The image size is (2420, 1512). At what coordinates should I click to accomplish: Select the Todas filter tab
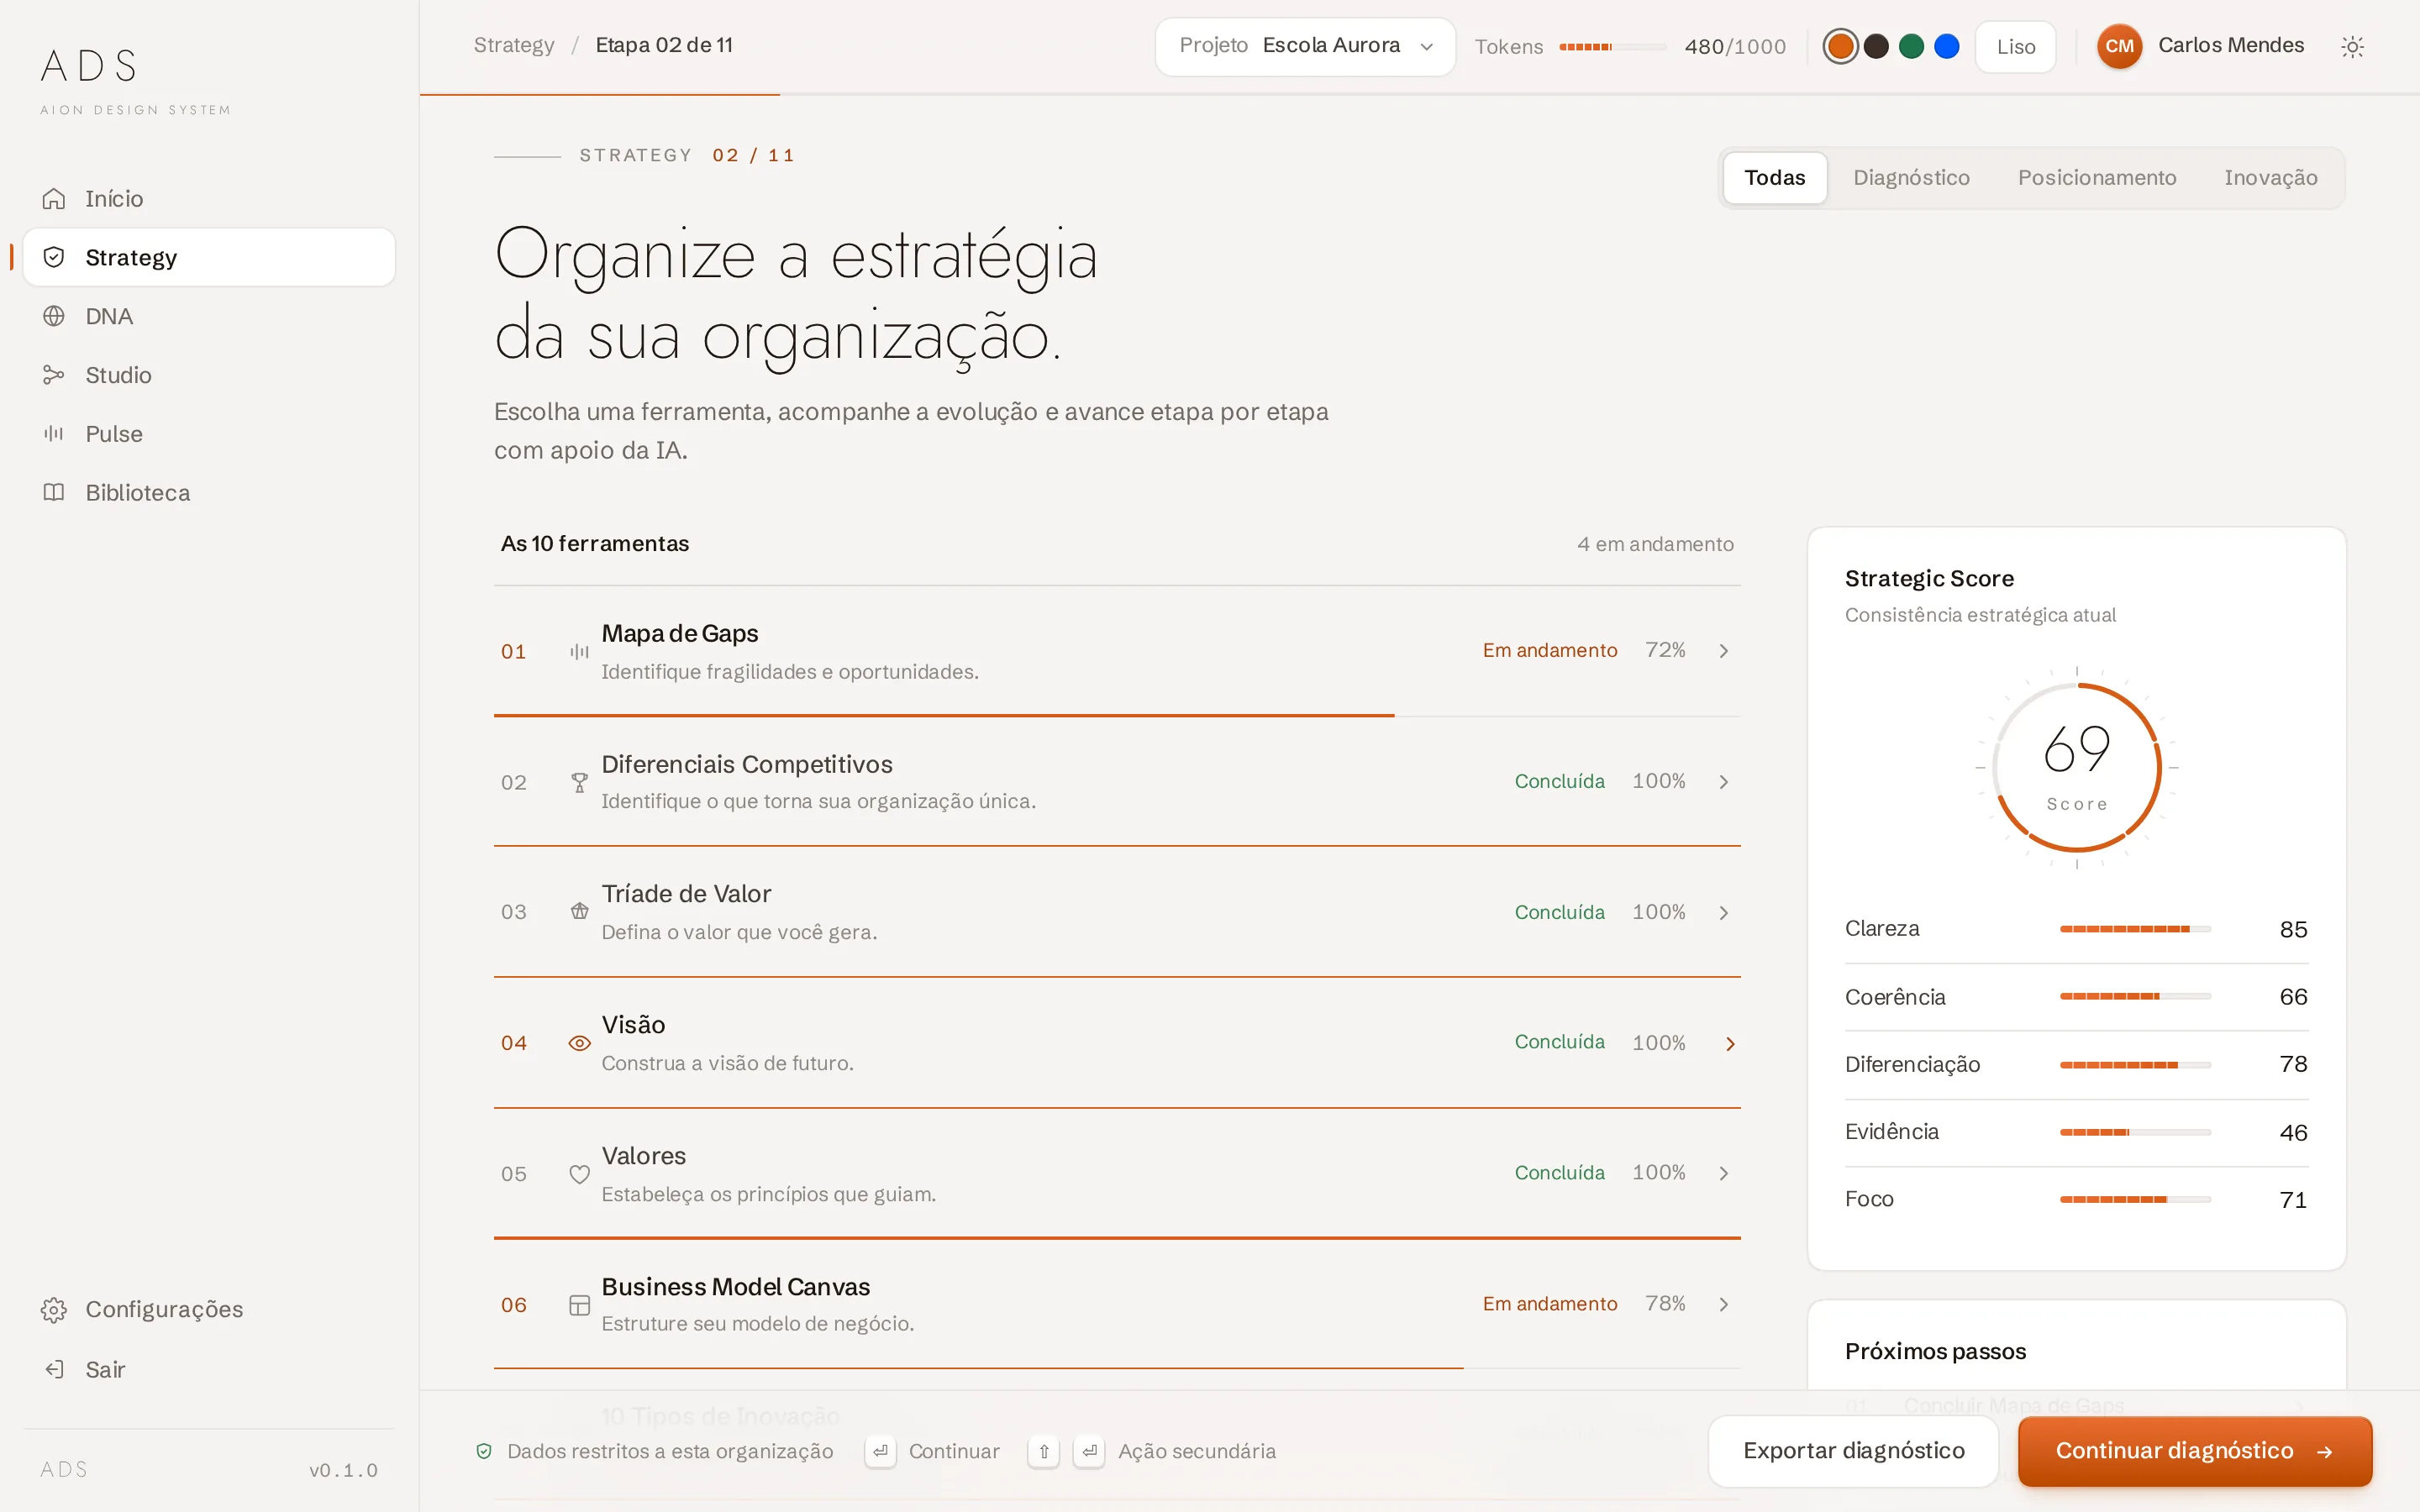coord(1775,178)
